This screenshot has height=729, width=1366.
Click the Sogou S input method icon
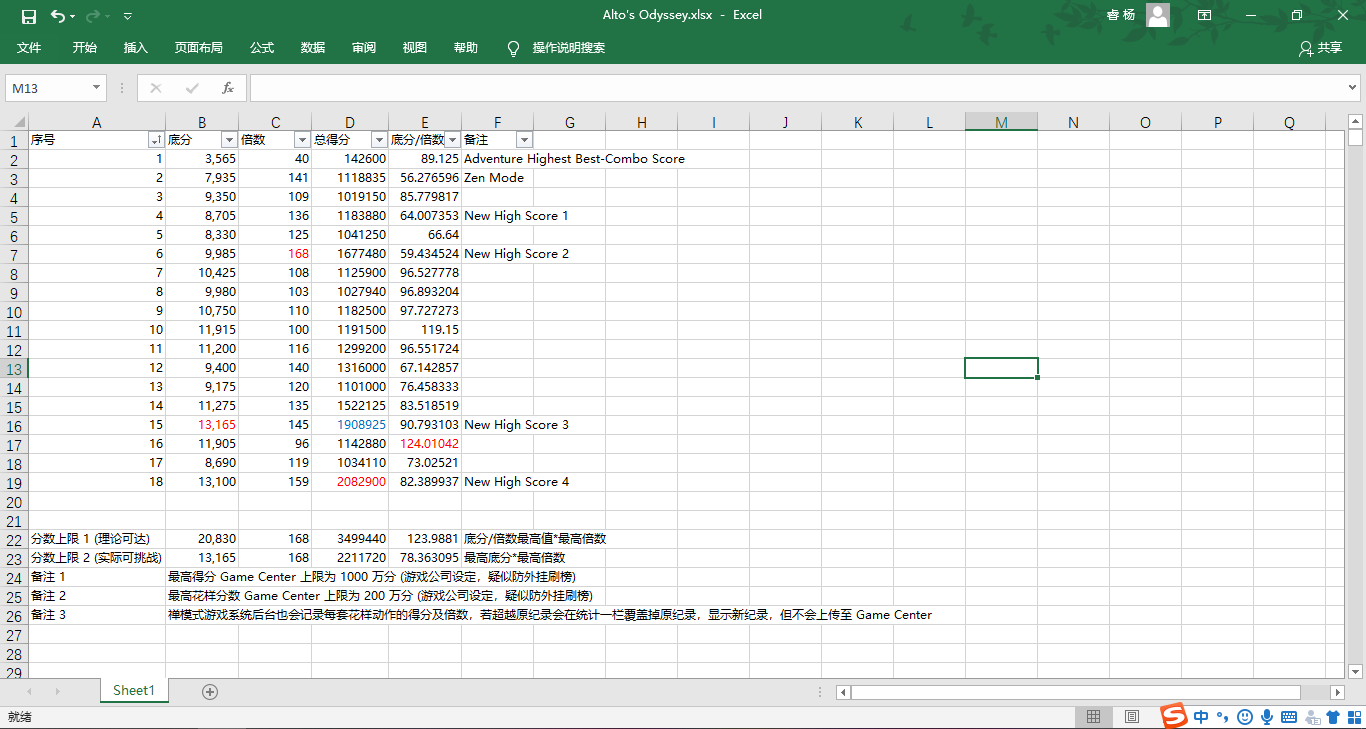coord(1174,716)
